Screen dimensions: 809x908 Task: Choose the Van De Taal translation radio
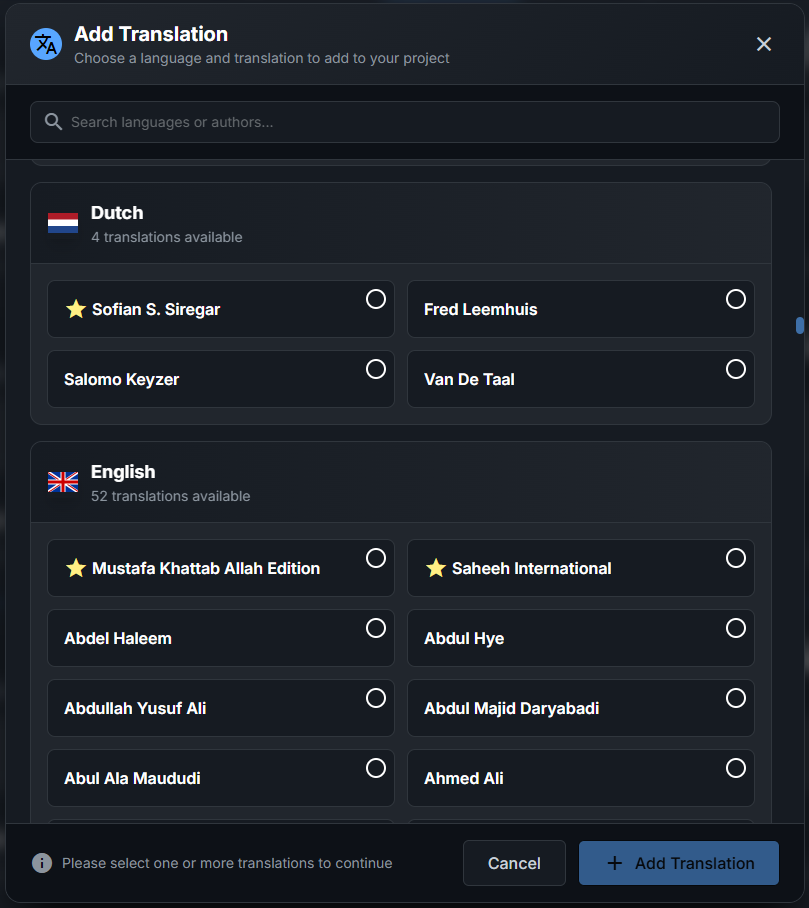click(735, 369)
